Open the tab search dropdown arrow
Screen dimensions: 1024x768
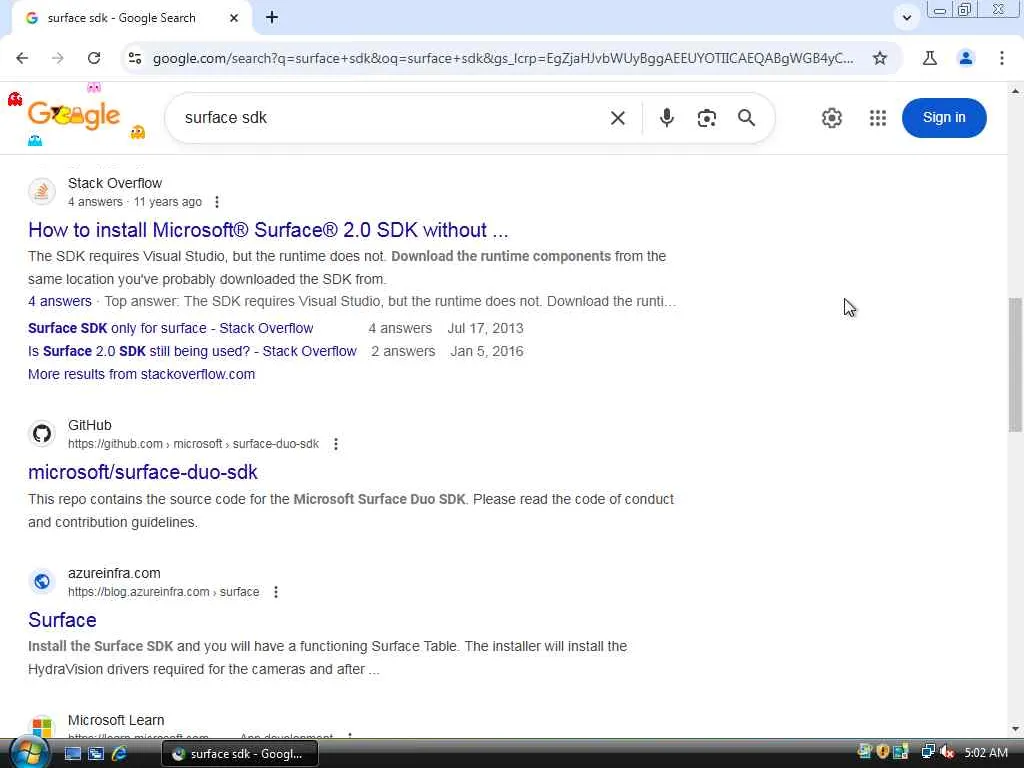[x=906, y=18]
